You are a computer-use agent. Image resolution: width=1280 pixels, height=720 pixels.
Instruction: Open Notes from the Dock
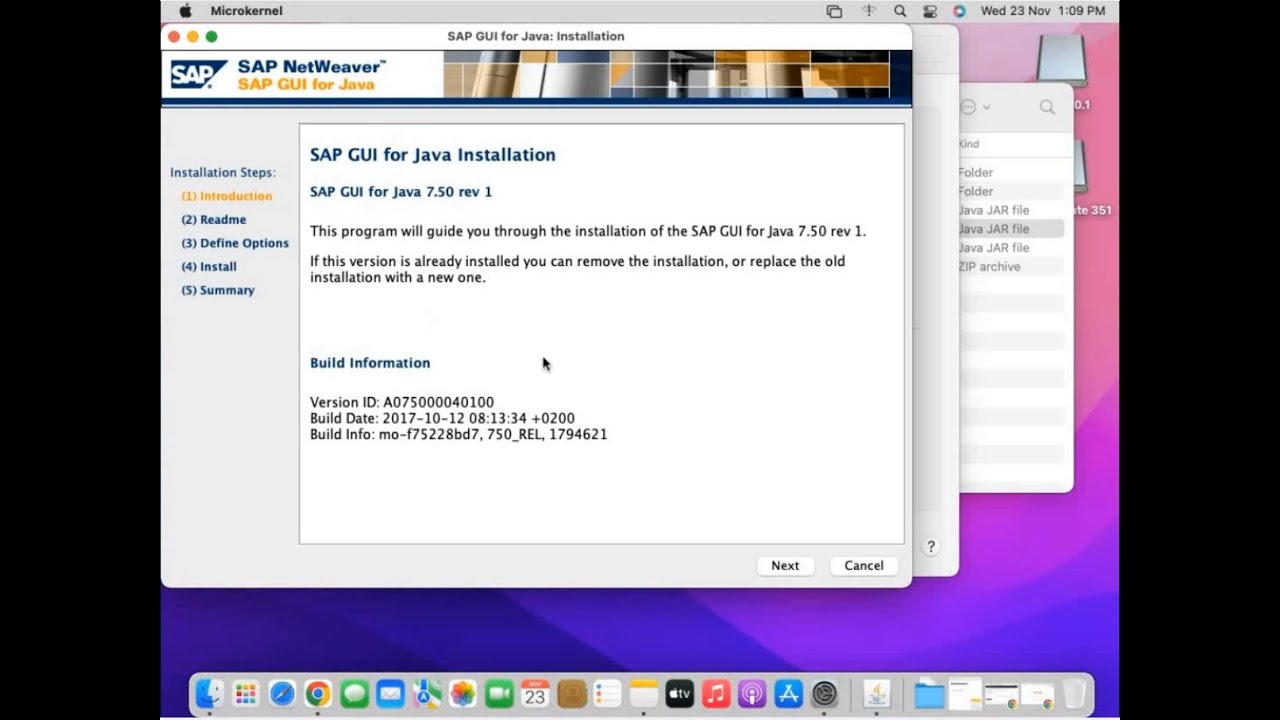pos(643,693)
